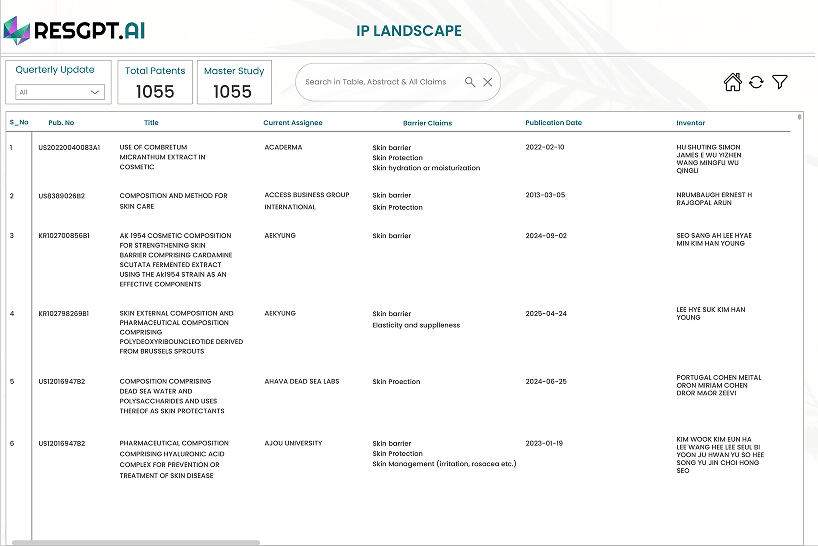This screenshot has height=546, width=818.
Task: Click assignee AEKYUNG in row 4
Action: click(280, 313)
